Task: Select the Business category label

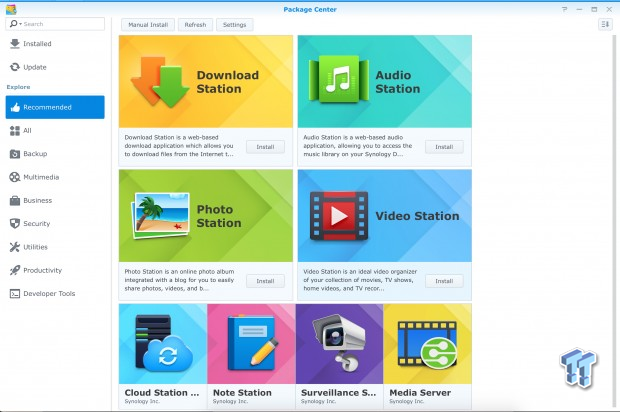Action: (38, 200)
